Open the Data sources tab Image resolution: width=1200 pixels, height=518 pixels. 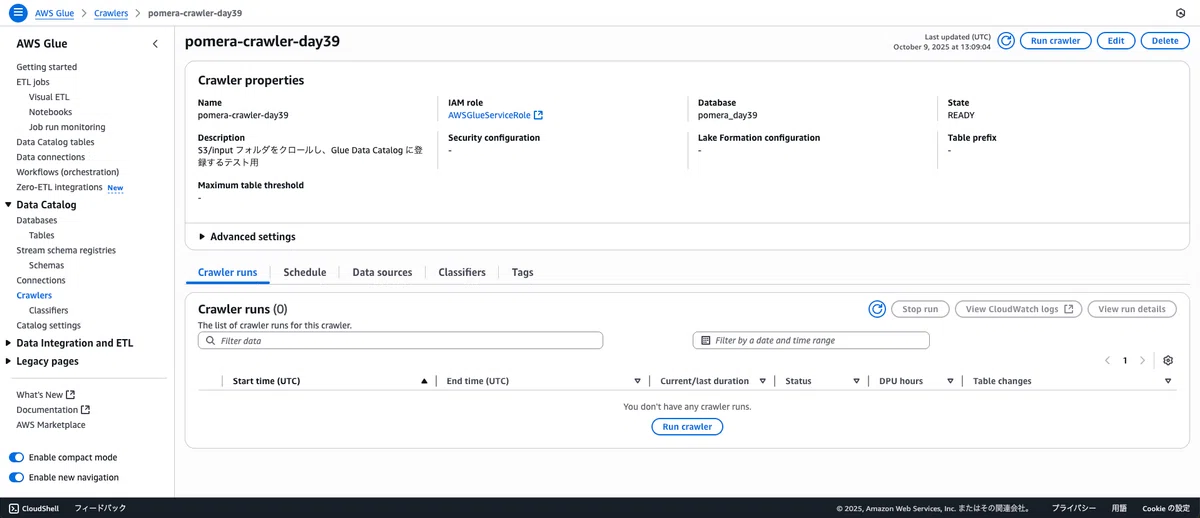pos(382,272)
